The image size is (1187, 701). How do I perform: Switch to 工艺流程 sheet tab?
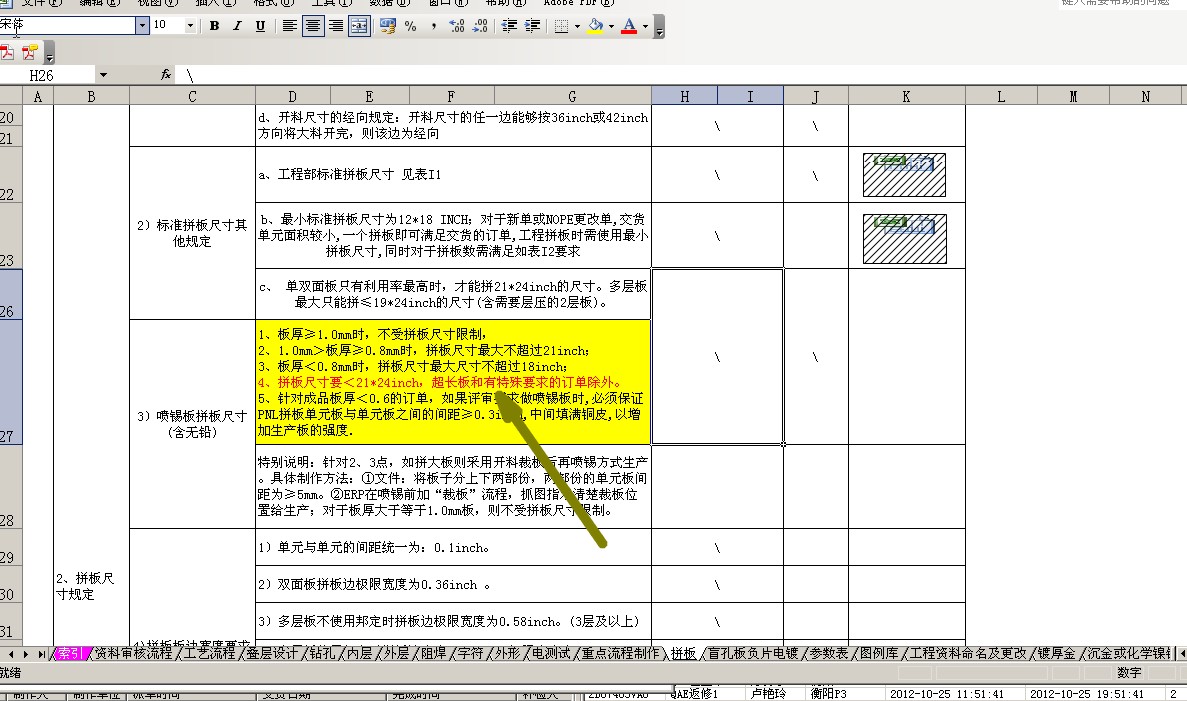click(211, 653)
